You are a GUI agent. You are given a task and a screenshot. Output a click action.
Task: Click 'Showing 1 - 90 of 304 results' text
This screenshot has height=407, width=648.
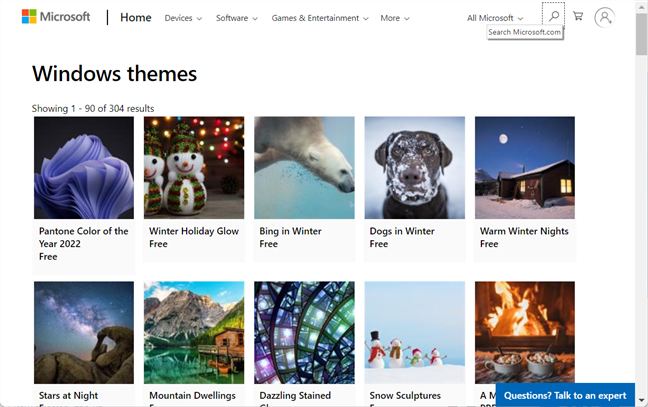point(93,108)
